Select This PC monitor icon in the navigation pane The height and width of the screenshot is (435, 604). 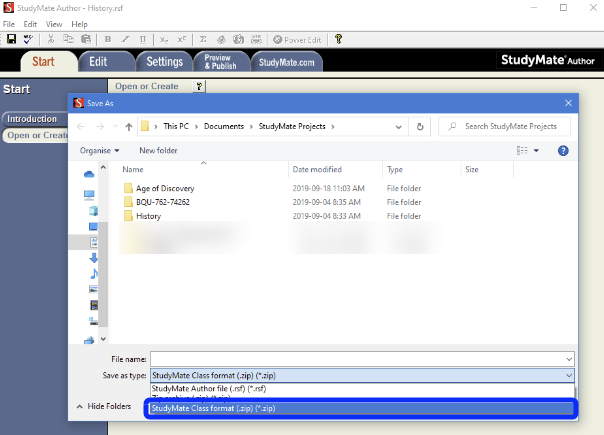pyautogui.click(x=89, y=195)
